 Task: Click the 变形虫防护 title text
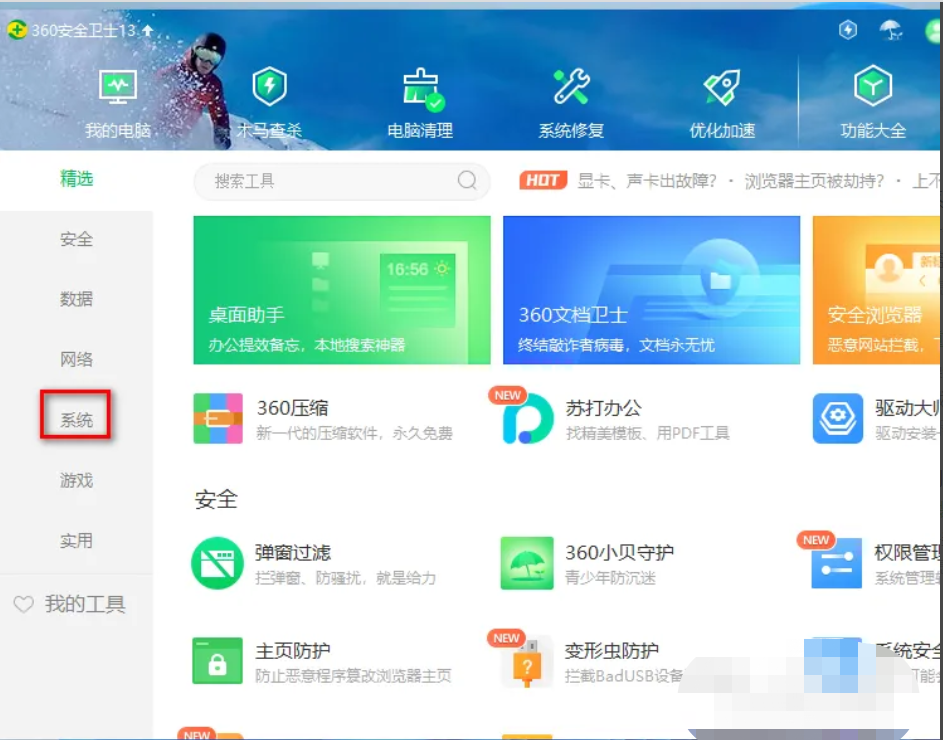point(612,650)
